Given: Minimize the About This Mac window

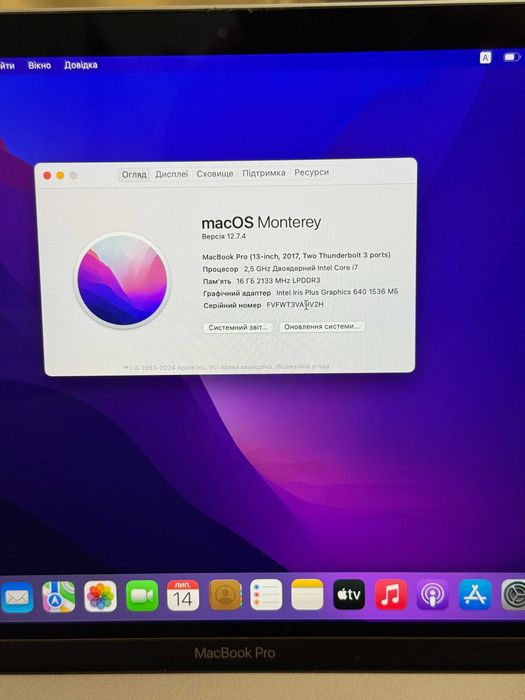Looking at the screenshot, I should 60,175.
